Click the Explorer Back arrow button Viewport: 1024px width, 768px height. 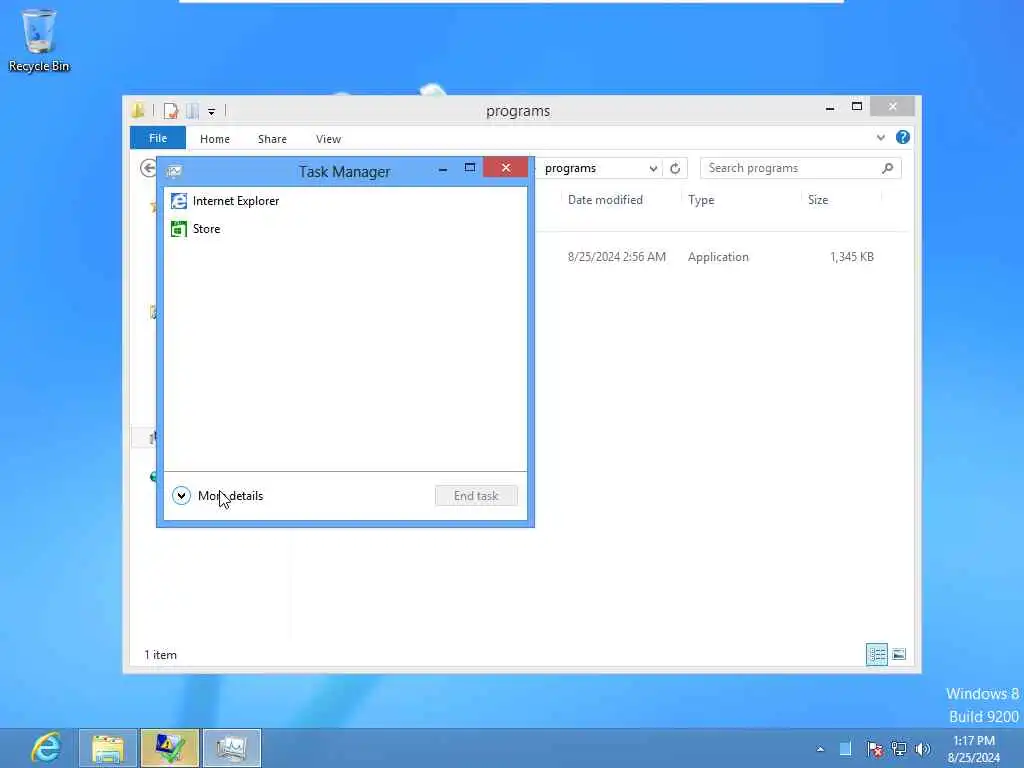(148, 168)
